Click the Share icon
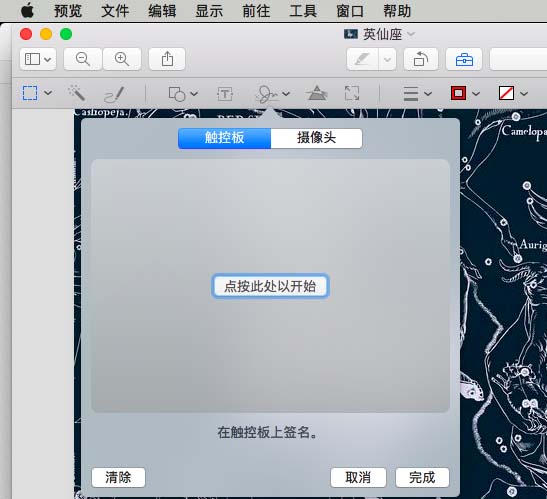The height and width of the screenshot is (499, 547). 167,59
